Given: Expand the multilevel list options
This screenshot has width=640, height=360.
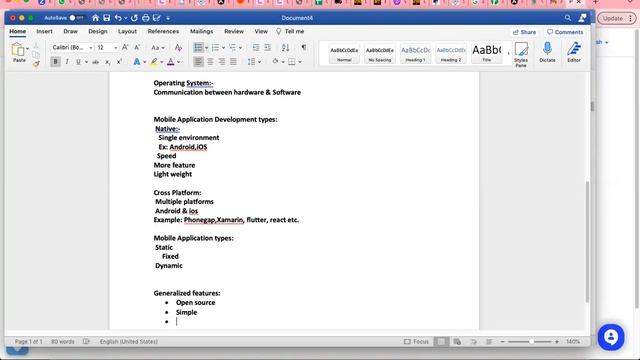Looking at the screenshot, I should 240,48.
